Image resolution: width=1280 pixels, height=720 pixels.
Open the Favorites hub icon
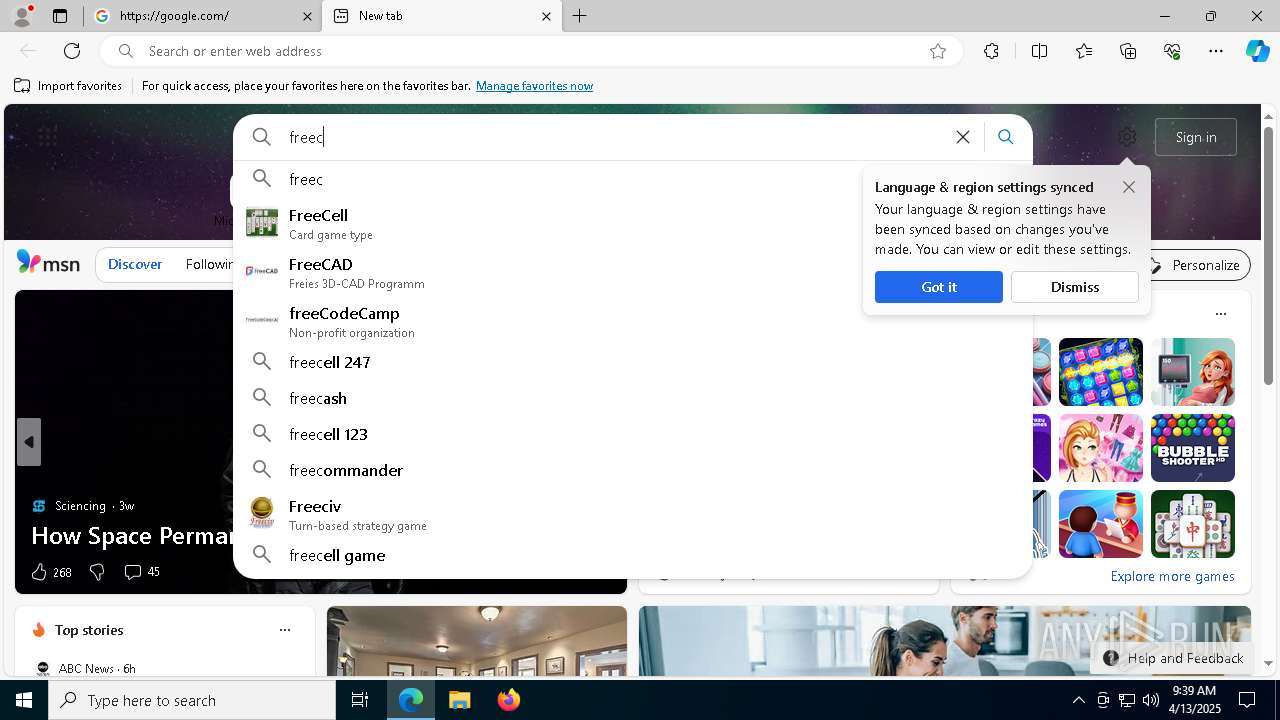(1084, 51)
